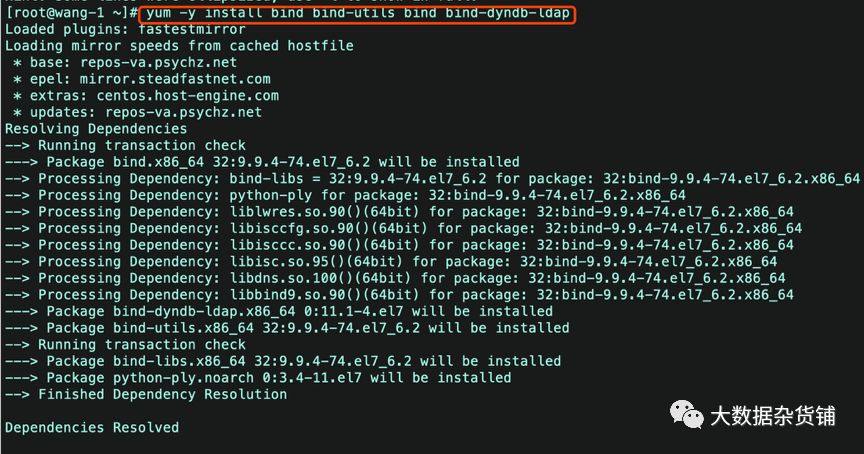Image resolution: width=864 pixels, height=454 pixels.
Task: Click the Package bind-dyndb-ldap.x86_64 line
Action: 279,311
